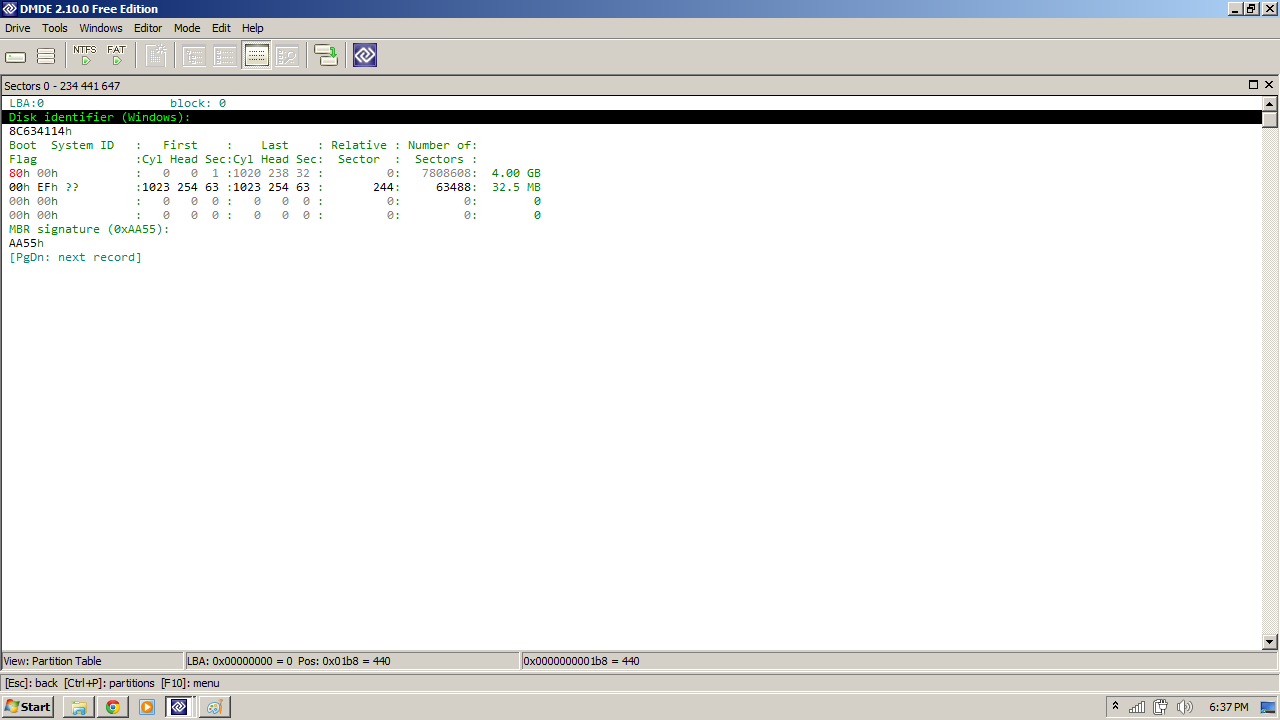Click the DMDE logo toolbar icon
Screen dimensions: 1280x720
click(x=365, y=56)
